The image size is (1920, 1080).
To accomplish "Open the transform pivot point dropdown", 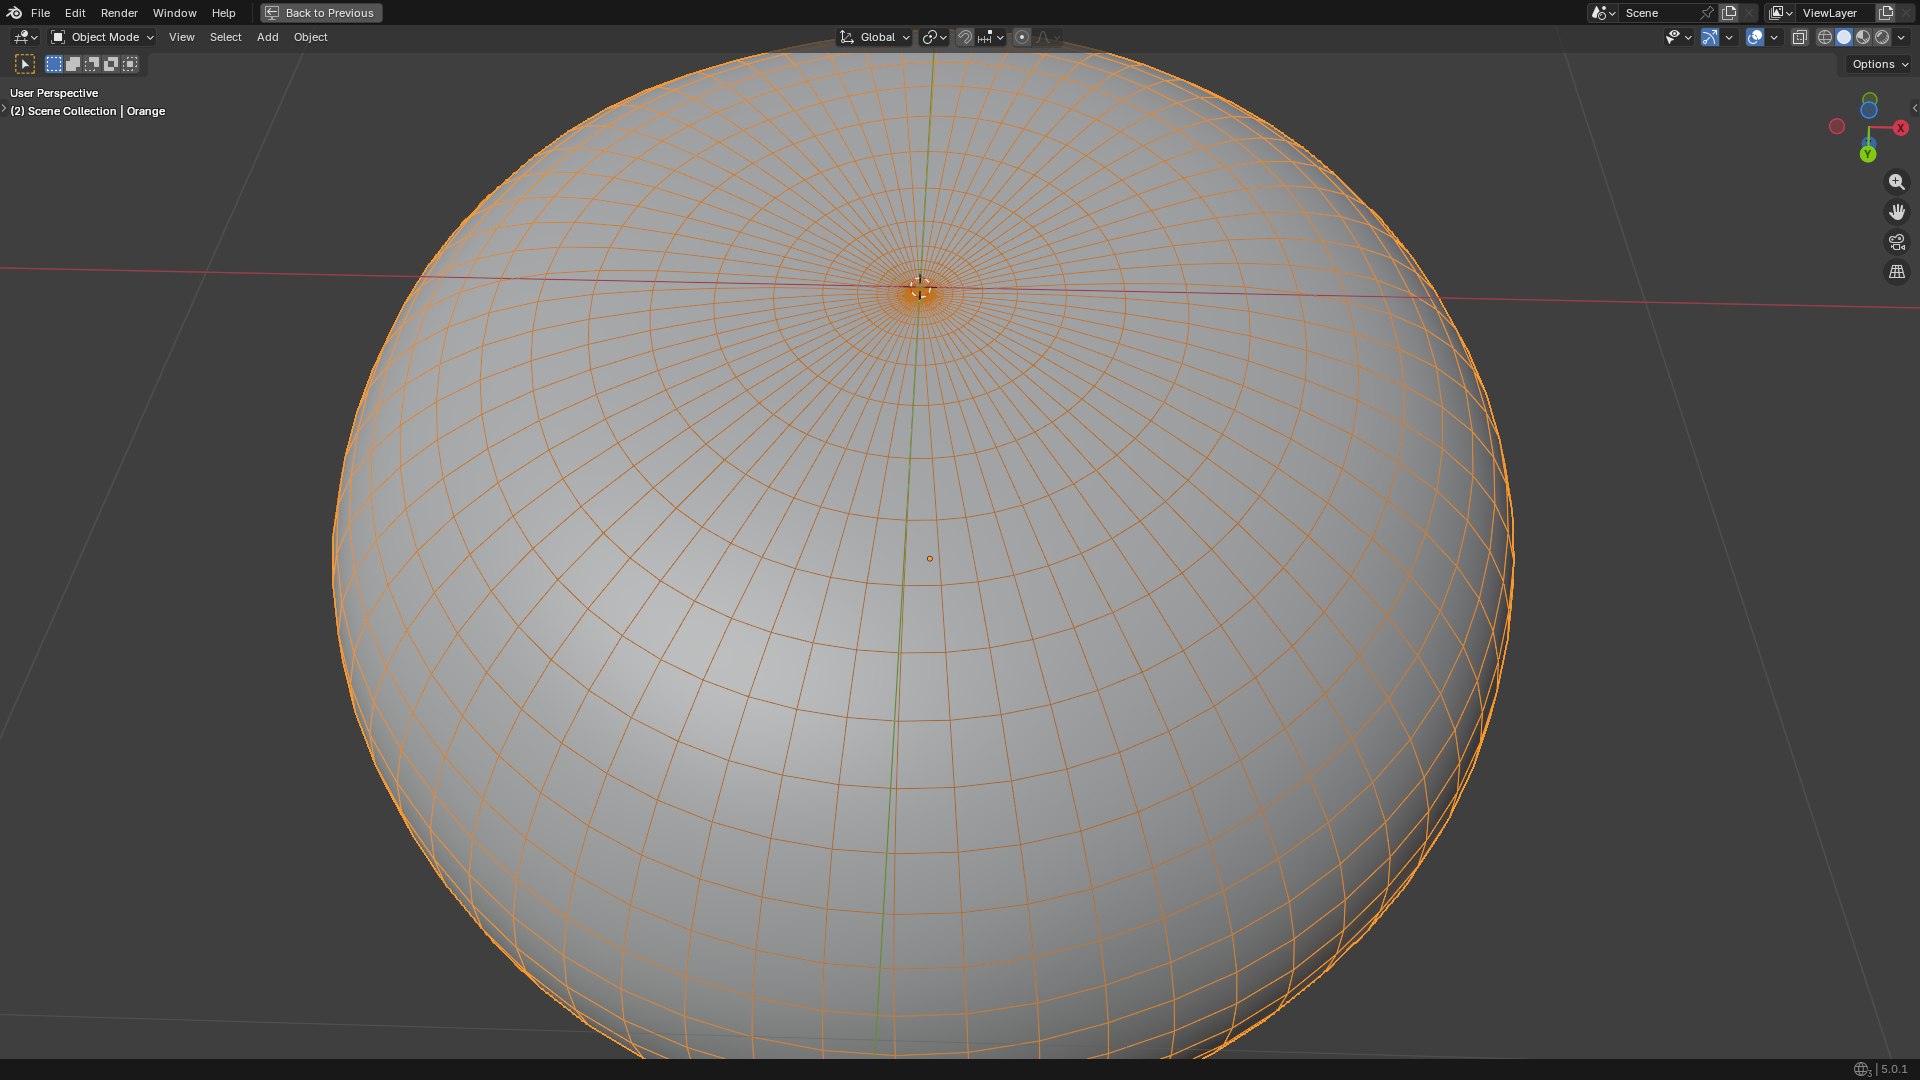I will click(x=934, y=37).
